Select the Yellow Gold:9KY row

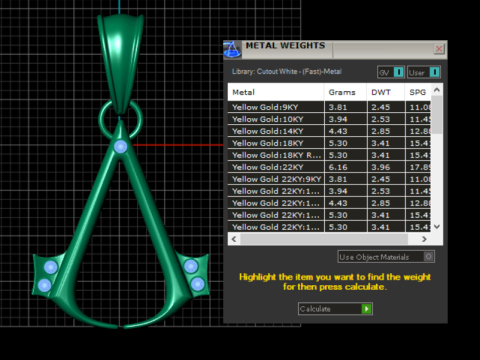pos(329,107)
